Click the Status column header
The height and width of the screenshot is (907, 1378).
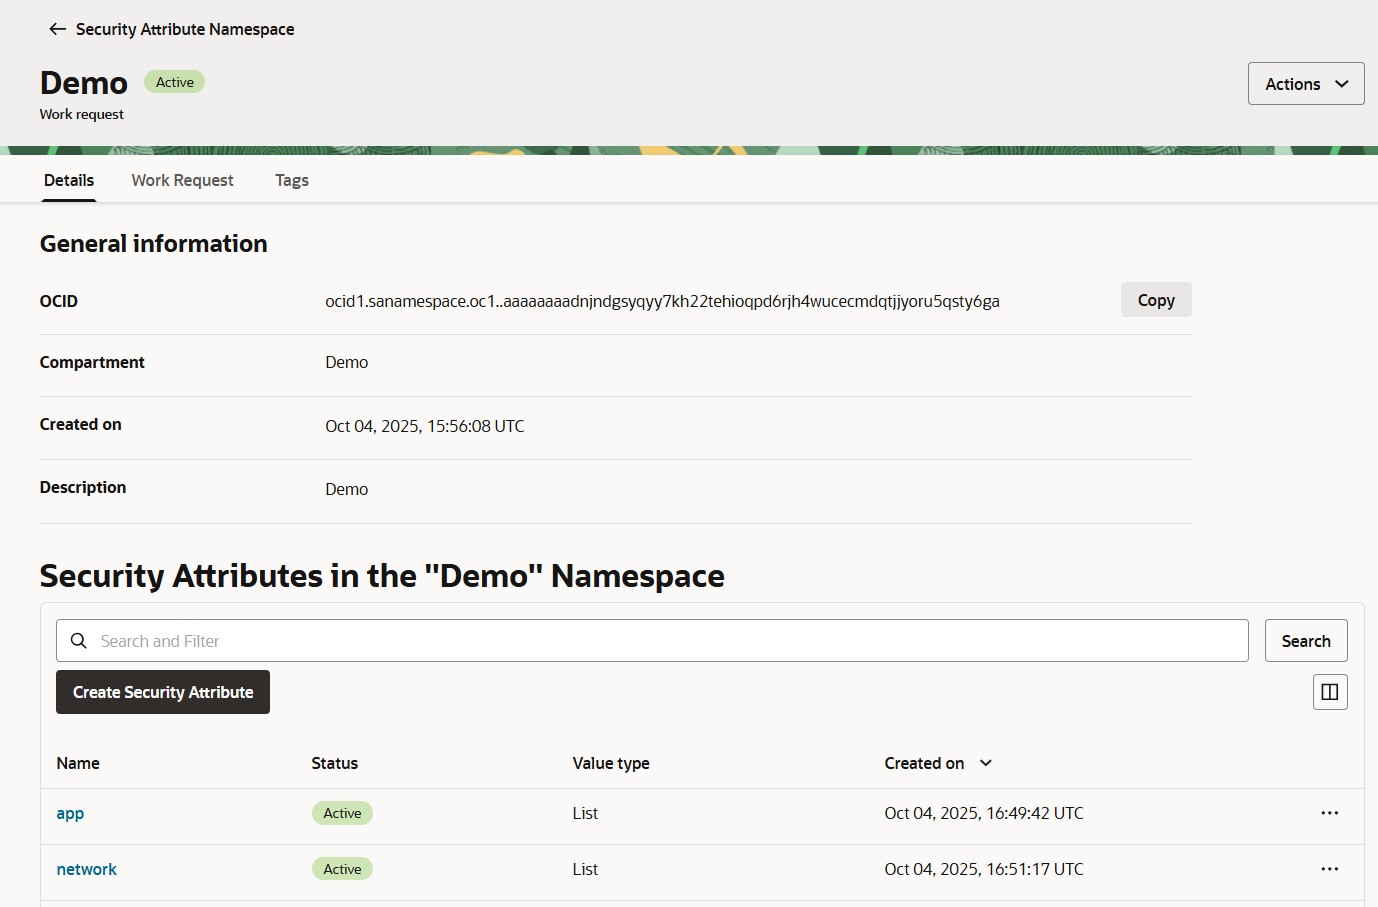334,763
